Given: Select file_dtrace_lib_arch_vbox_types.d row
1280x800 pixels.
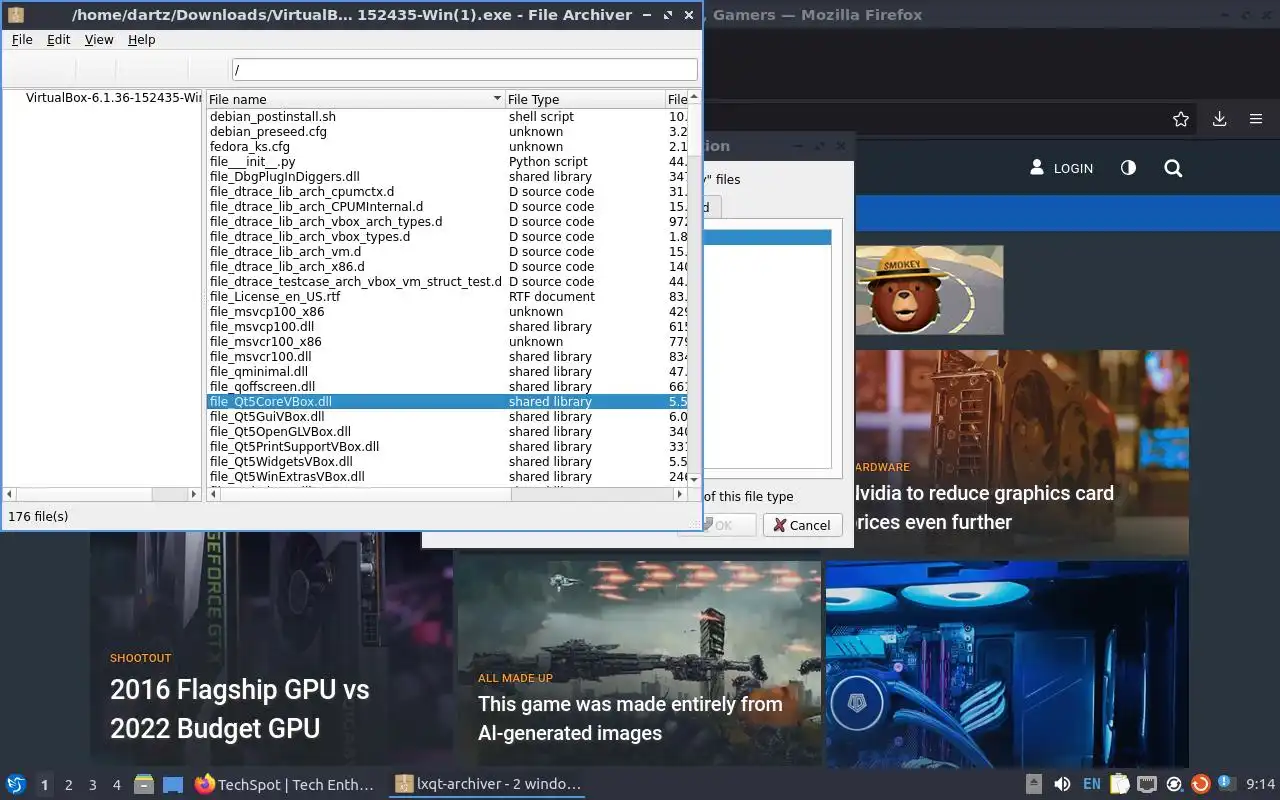Looking at the screenshot, I should coord(447,237).
